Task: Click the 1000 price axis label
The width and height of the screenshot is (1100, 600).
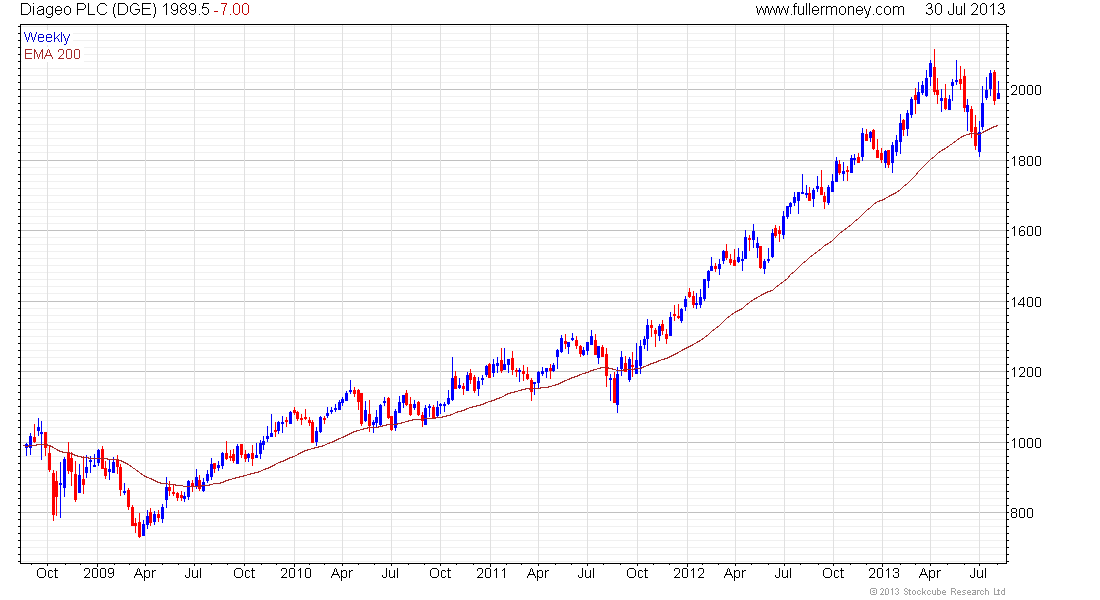Action: 1026,444
